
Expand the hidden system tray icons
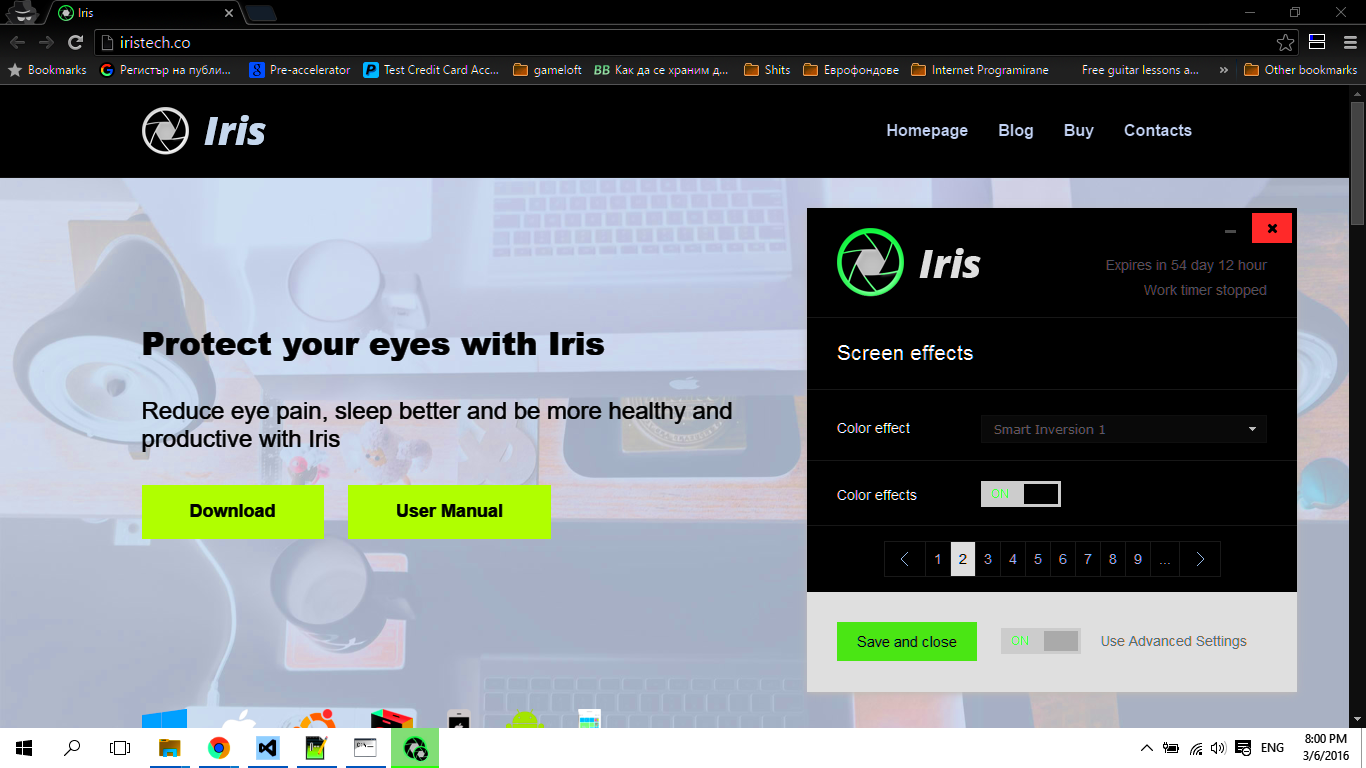click(x=1146, y=747)
